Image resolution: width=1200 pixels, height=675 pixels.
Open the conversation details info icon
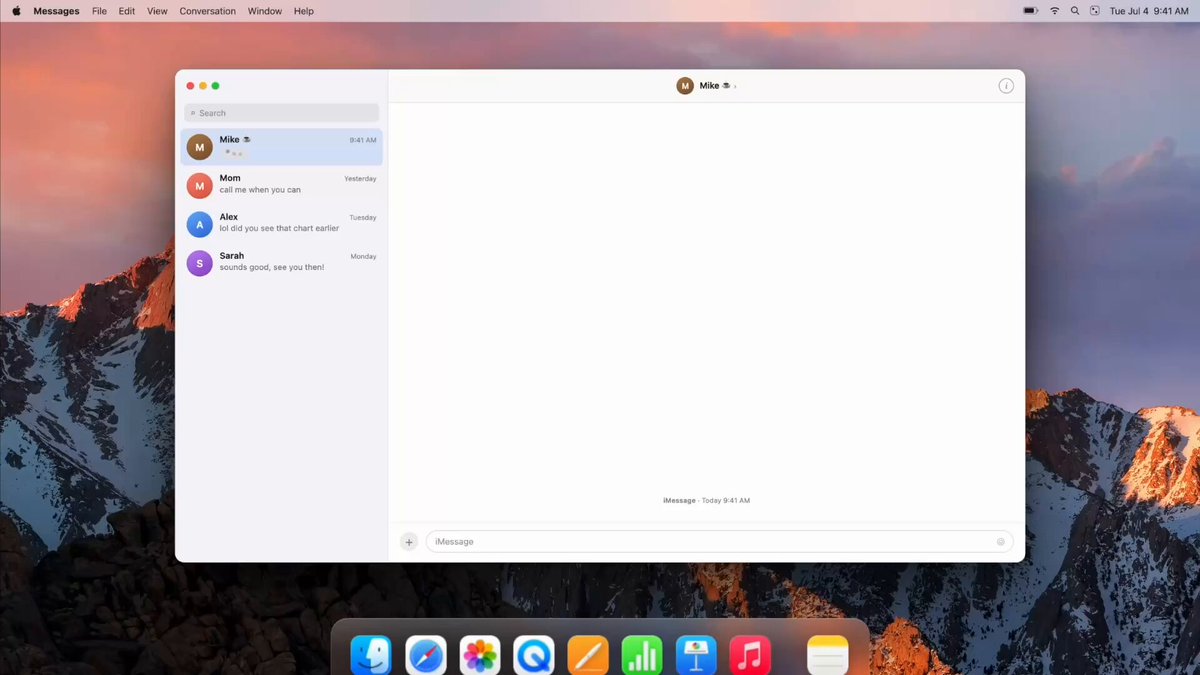pos(1006,86)
